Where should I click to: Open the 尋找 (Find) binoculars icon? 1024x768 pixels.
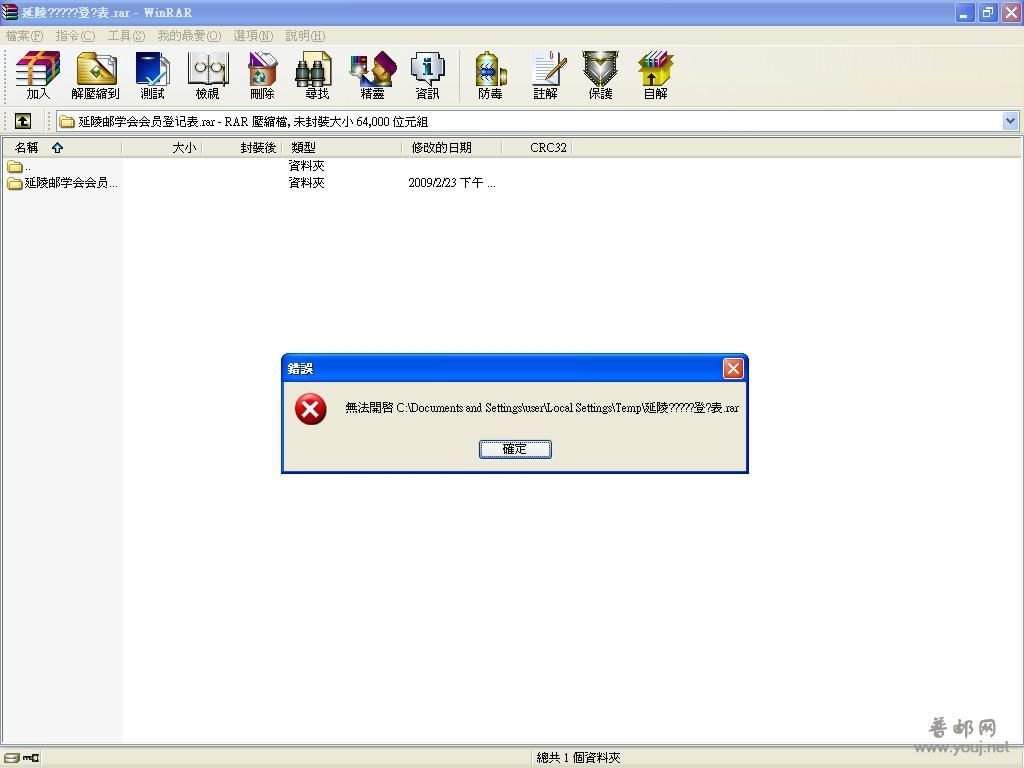(x=317, y=75)
